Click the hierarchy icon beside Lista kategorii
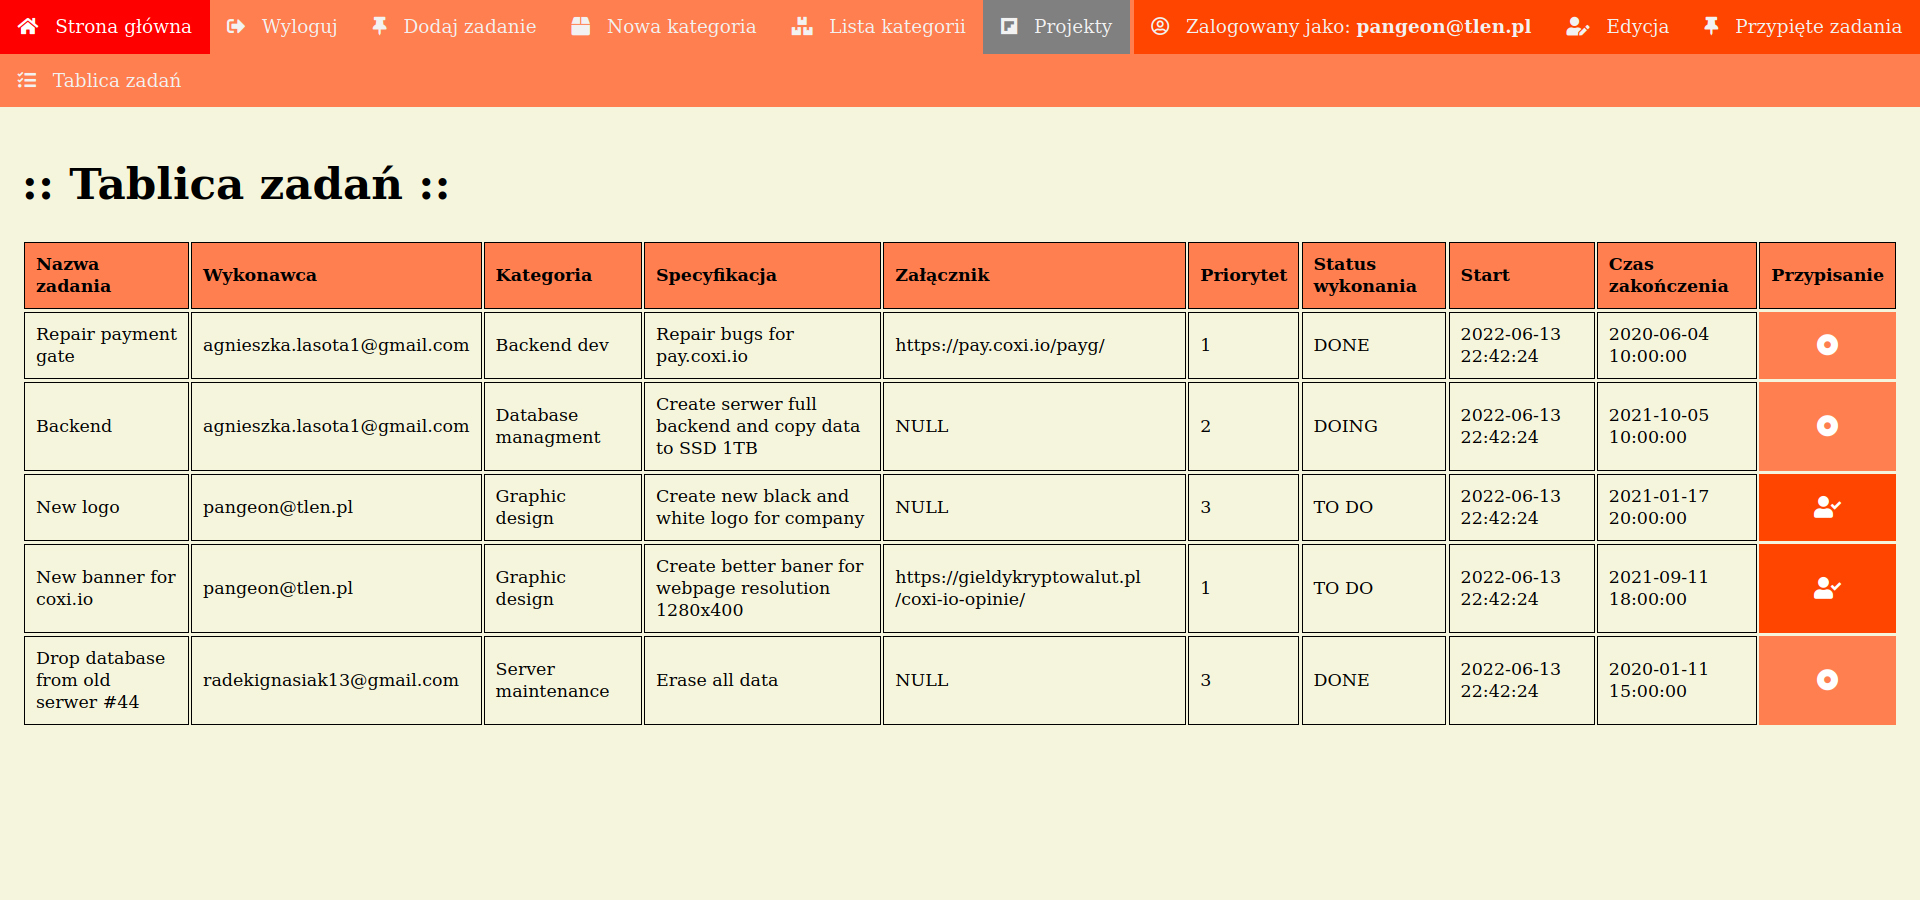The height and width of the screenshot is (900, 1920). click(801, 26)
